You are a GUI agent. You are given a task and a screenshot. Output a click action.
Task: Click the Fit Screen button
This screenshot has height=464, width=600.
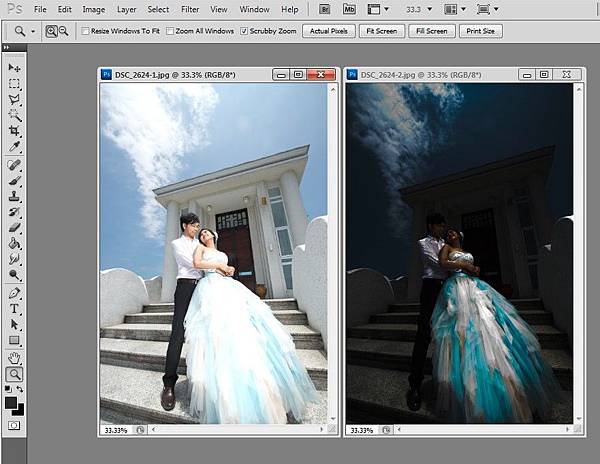pos(382,31)
